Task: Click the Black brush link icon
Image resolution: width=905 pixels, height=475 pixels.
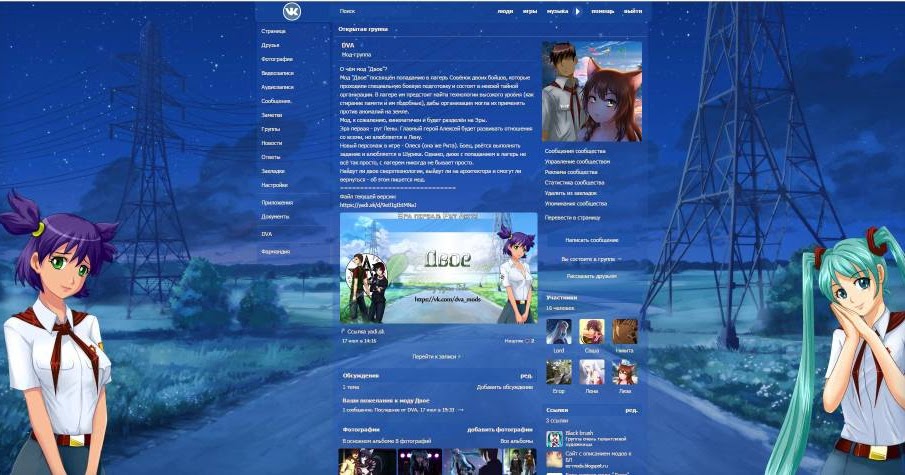Action: click(554, 438)
